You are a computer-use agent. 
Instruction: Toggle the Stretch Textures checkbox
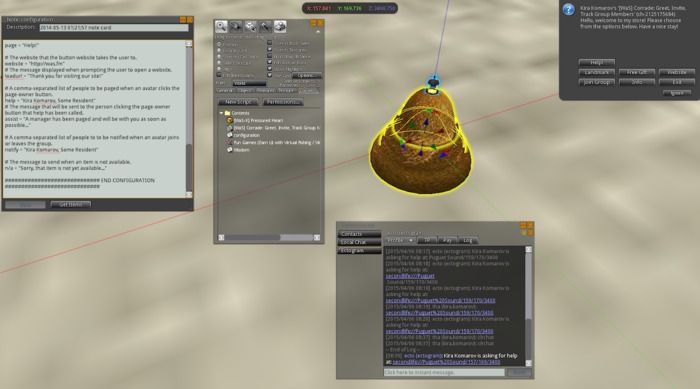(270, 50)
